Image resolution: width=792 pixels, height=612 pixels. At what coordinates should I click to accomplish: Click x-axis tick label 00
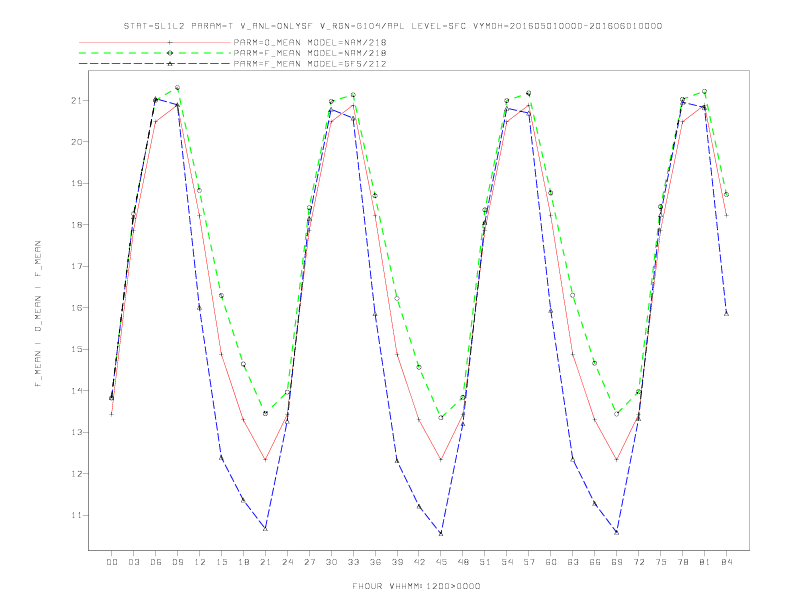coord(112,562)
